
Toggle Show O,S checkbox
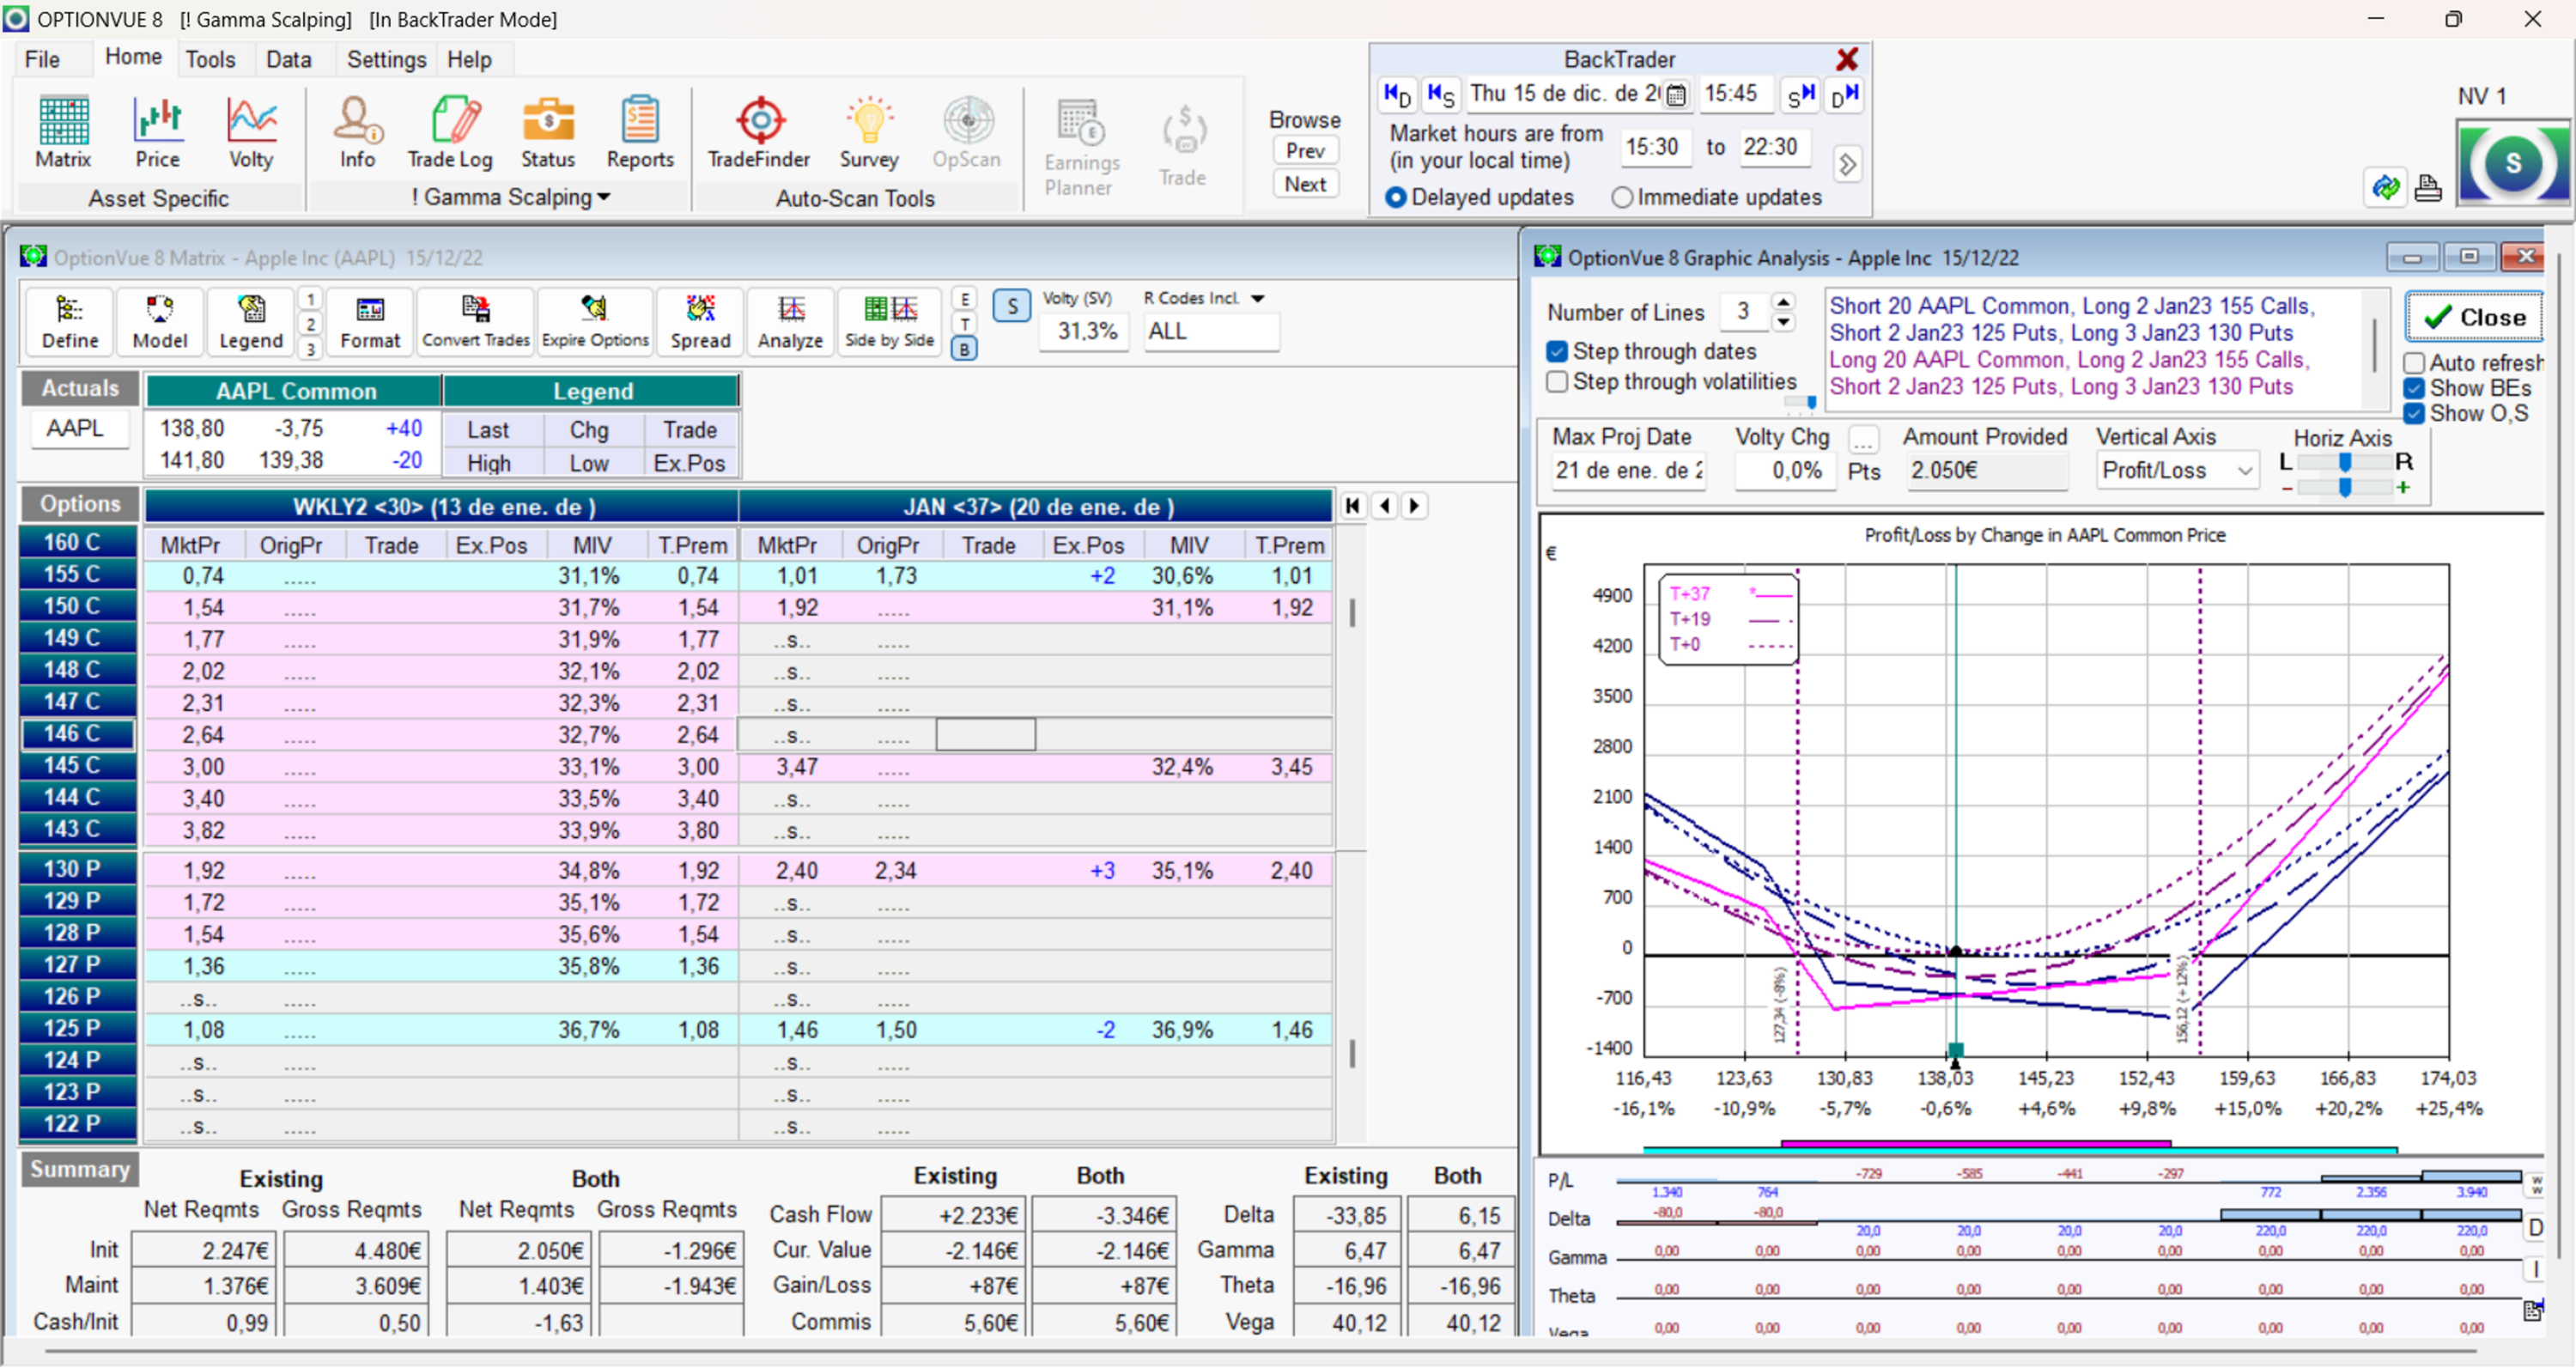pos(2414,414)
